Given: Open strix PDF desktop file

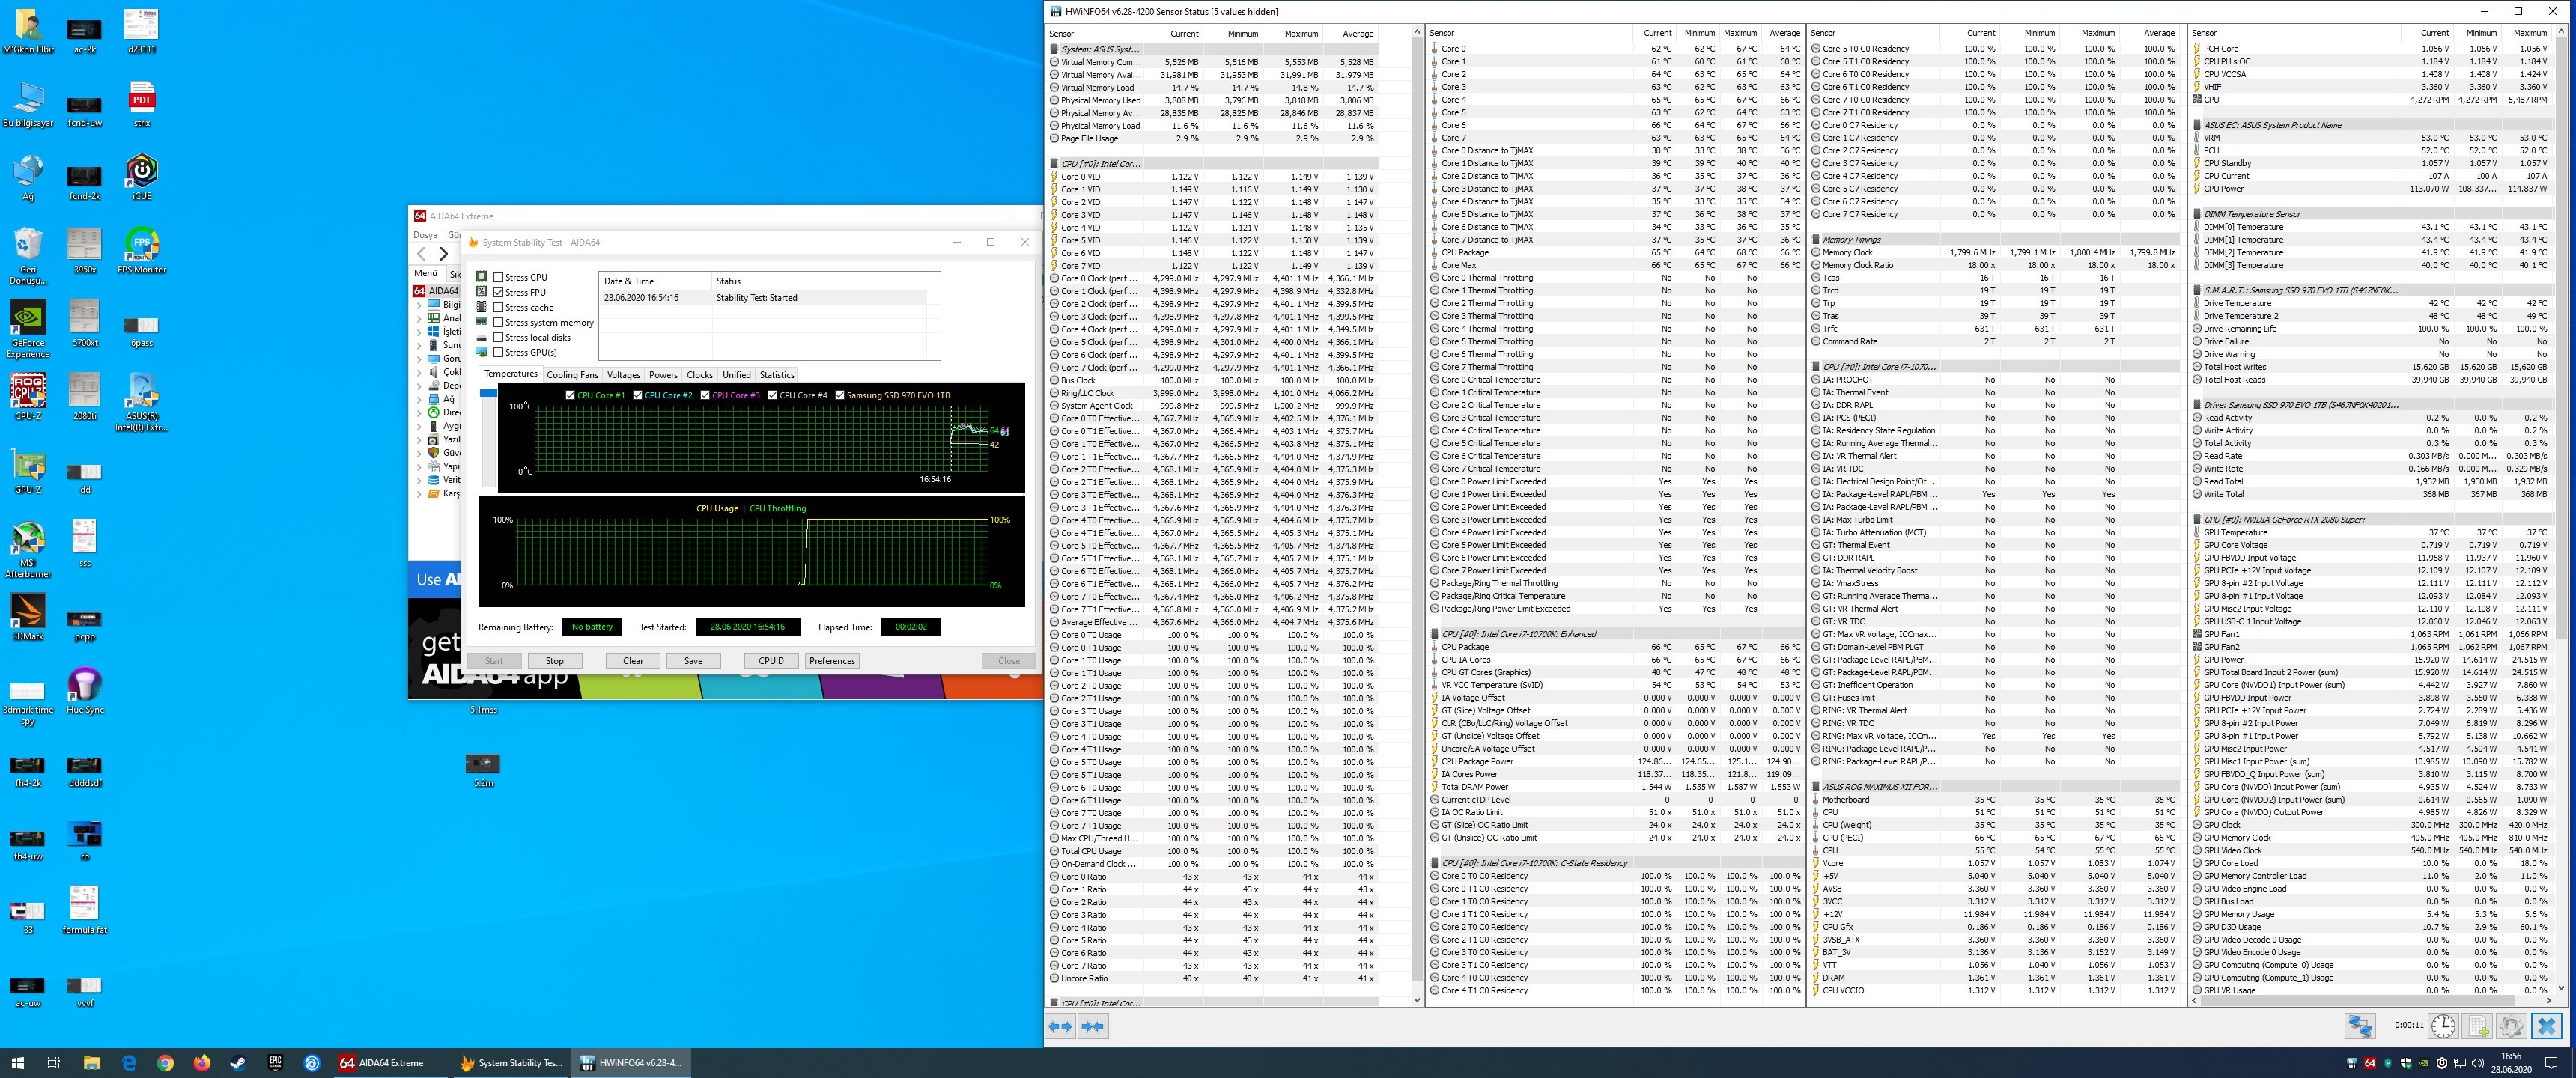Looking at the screenshot, I should pos(142,104).
